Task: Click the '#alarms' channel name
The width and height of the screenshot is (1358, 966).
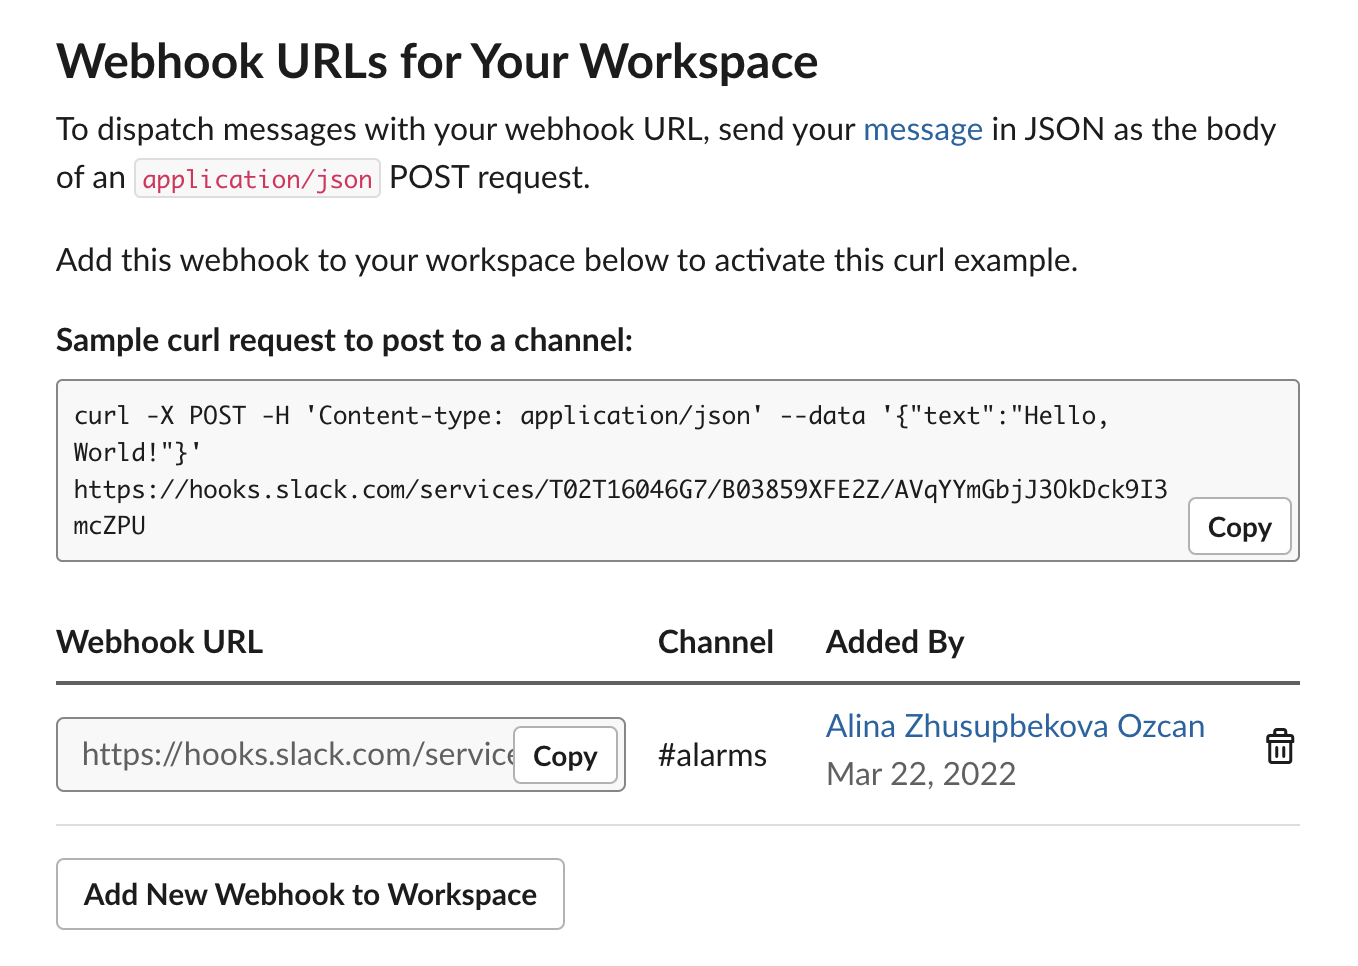Action: (712, 755)
